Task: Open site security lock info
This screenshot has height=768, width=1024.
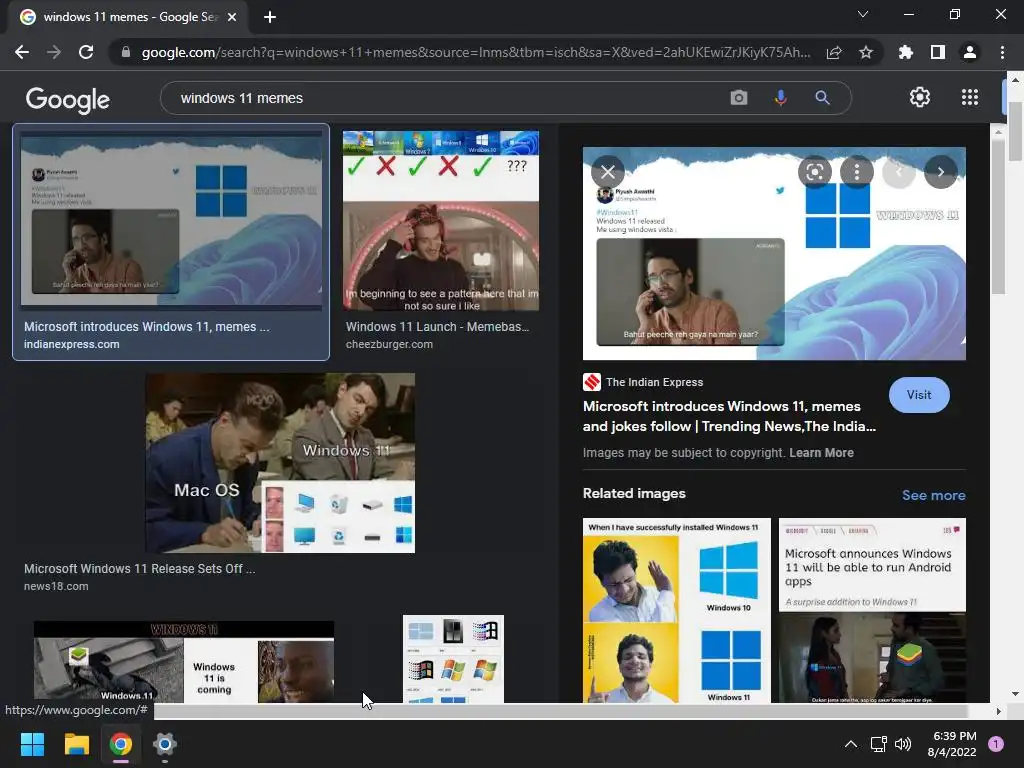Action: point(126,52)
